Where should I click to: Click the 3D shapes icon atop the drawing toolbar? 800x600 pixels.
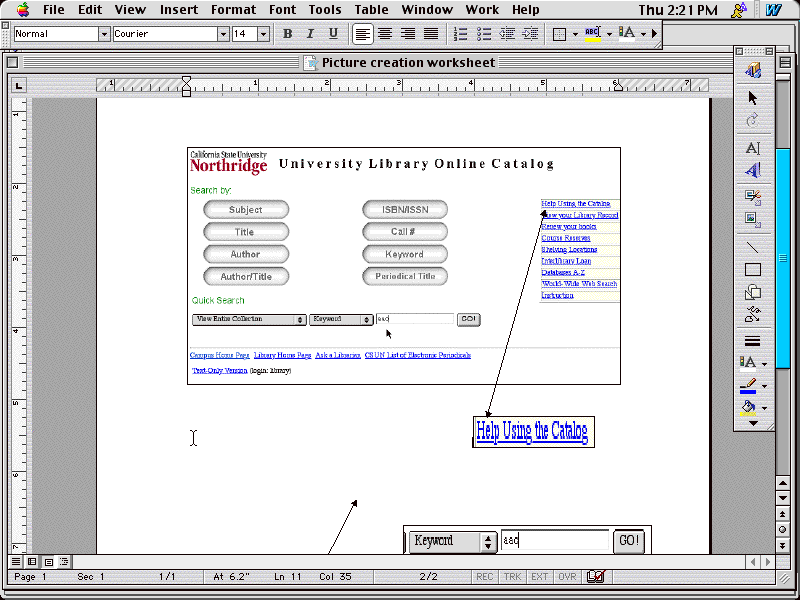pyautogui.click(x=753, y=70)
